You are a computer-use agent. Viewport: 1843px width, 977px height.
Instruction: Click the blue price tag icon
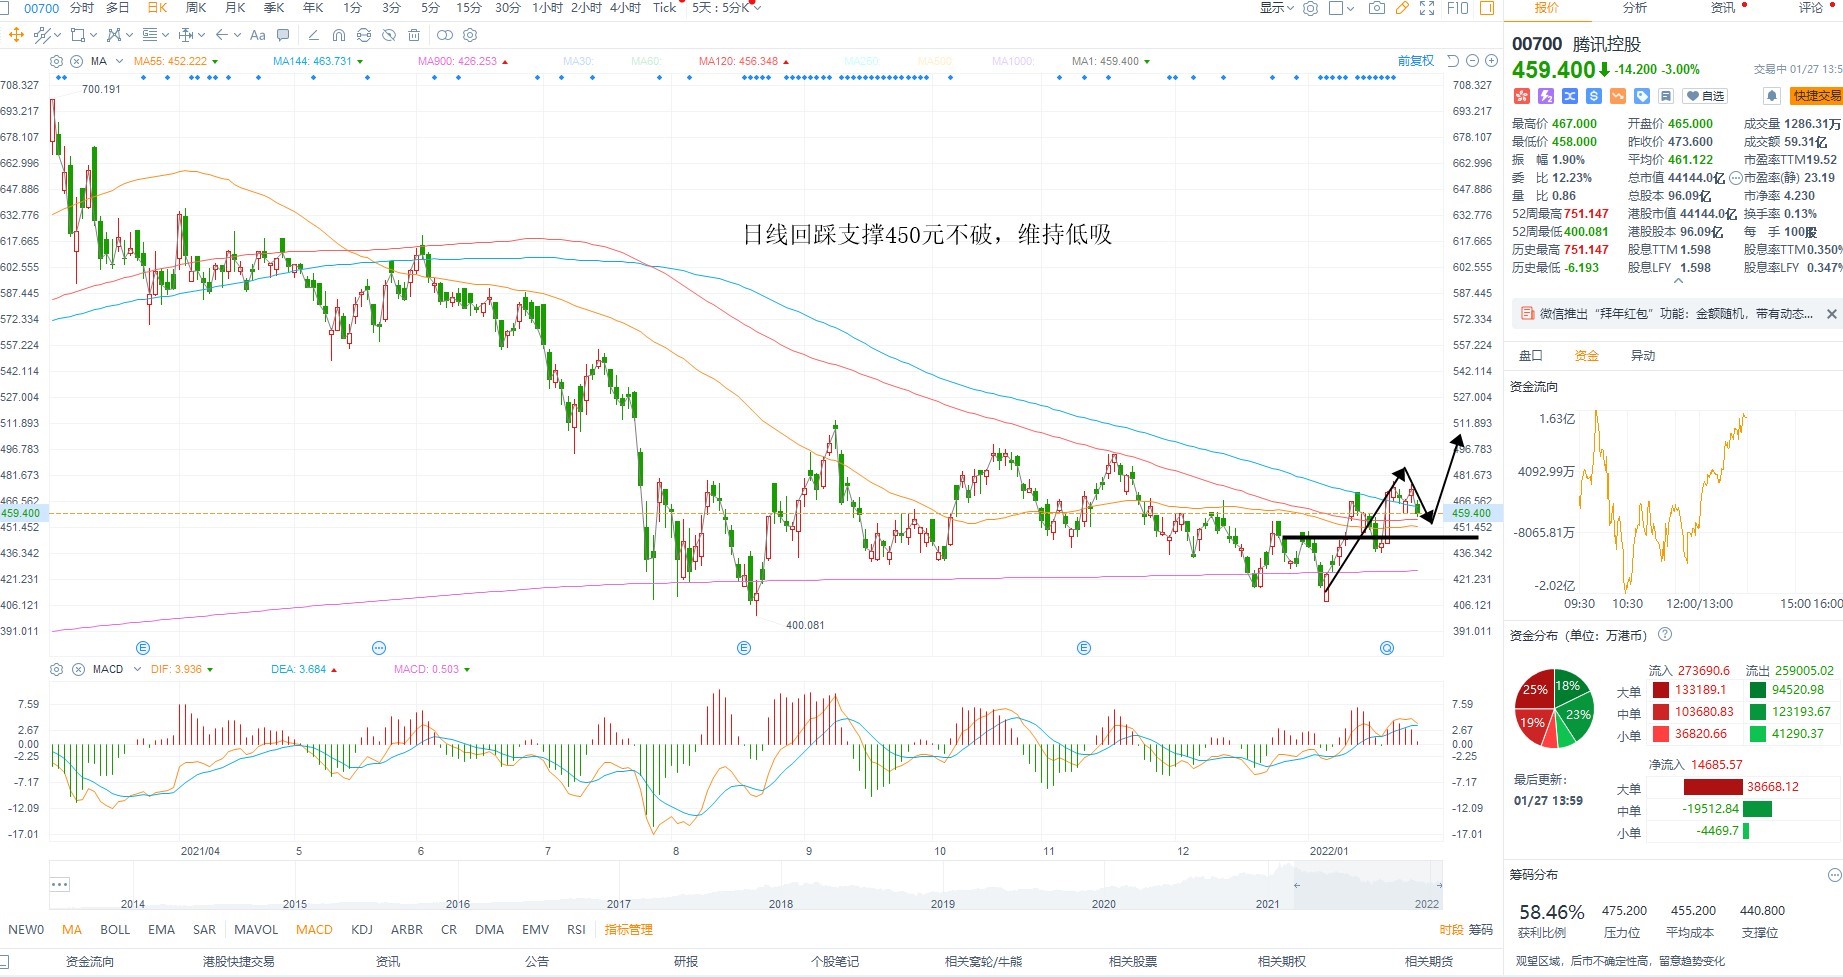(x=1642, y=96)
